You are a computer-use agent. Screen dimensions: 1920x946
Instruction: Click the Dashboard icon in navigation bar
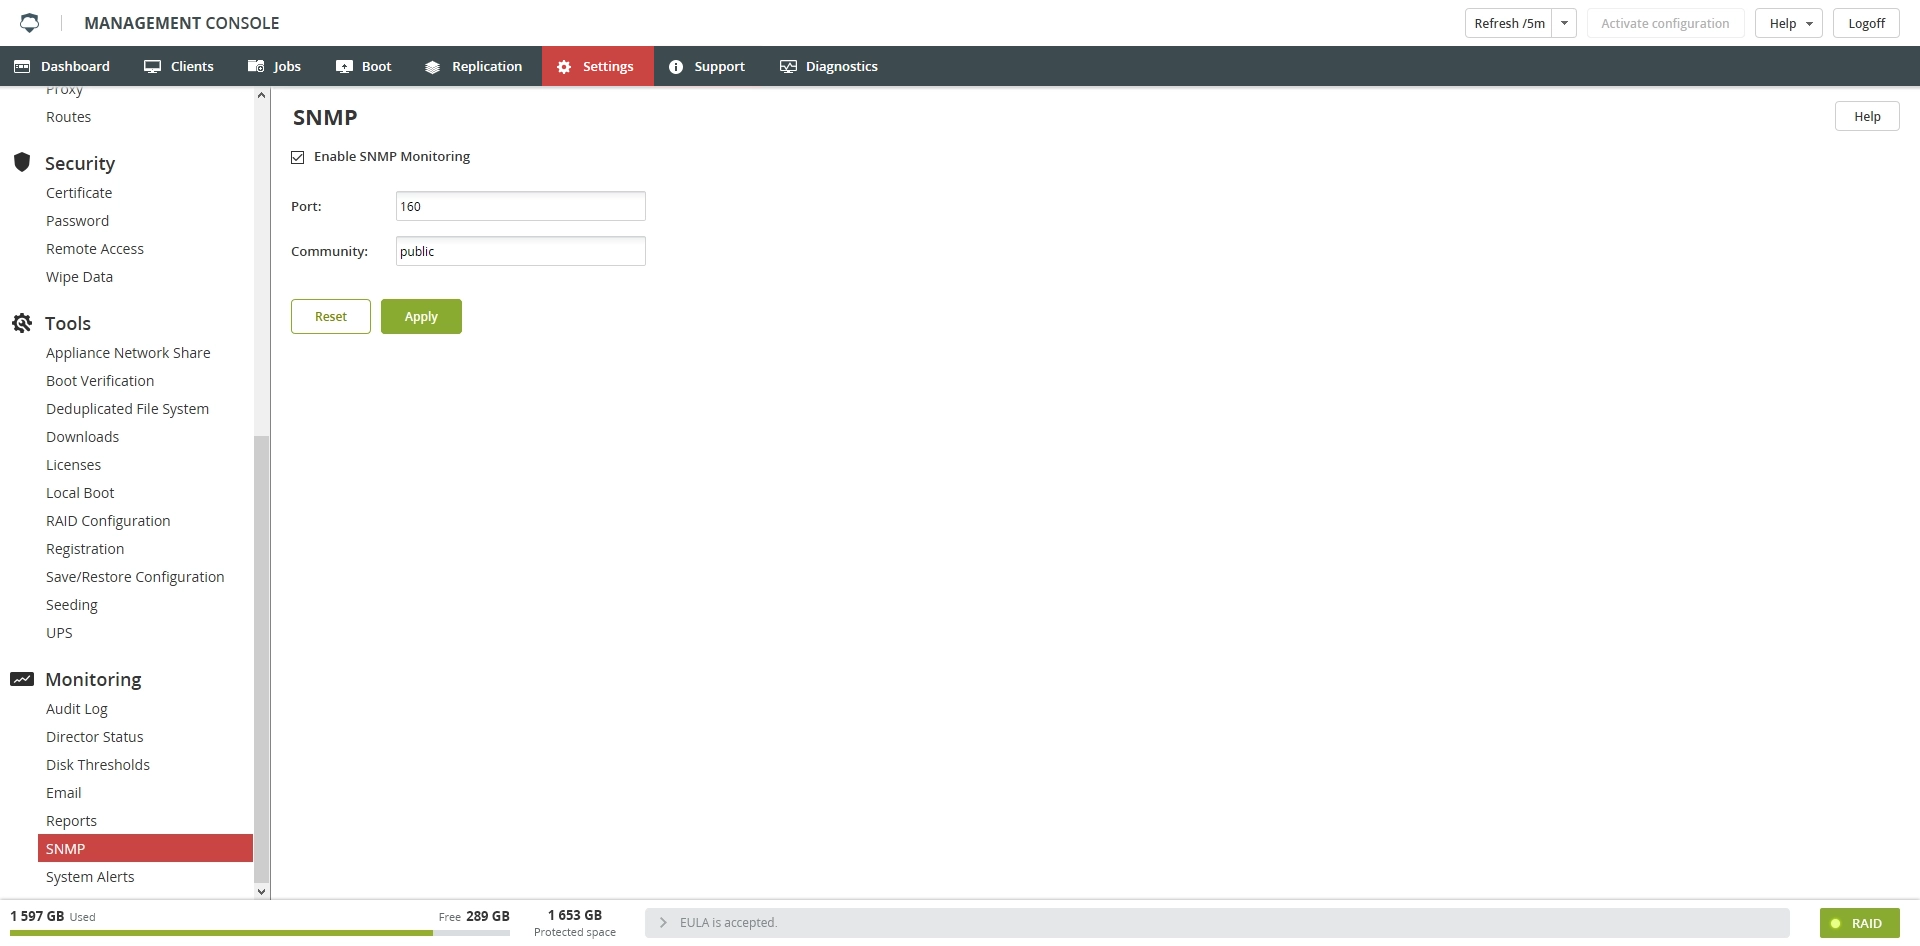[22, 67]
